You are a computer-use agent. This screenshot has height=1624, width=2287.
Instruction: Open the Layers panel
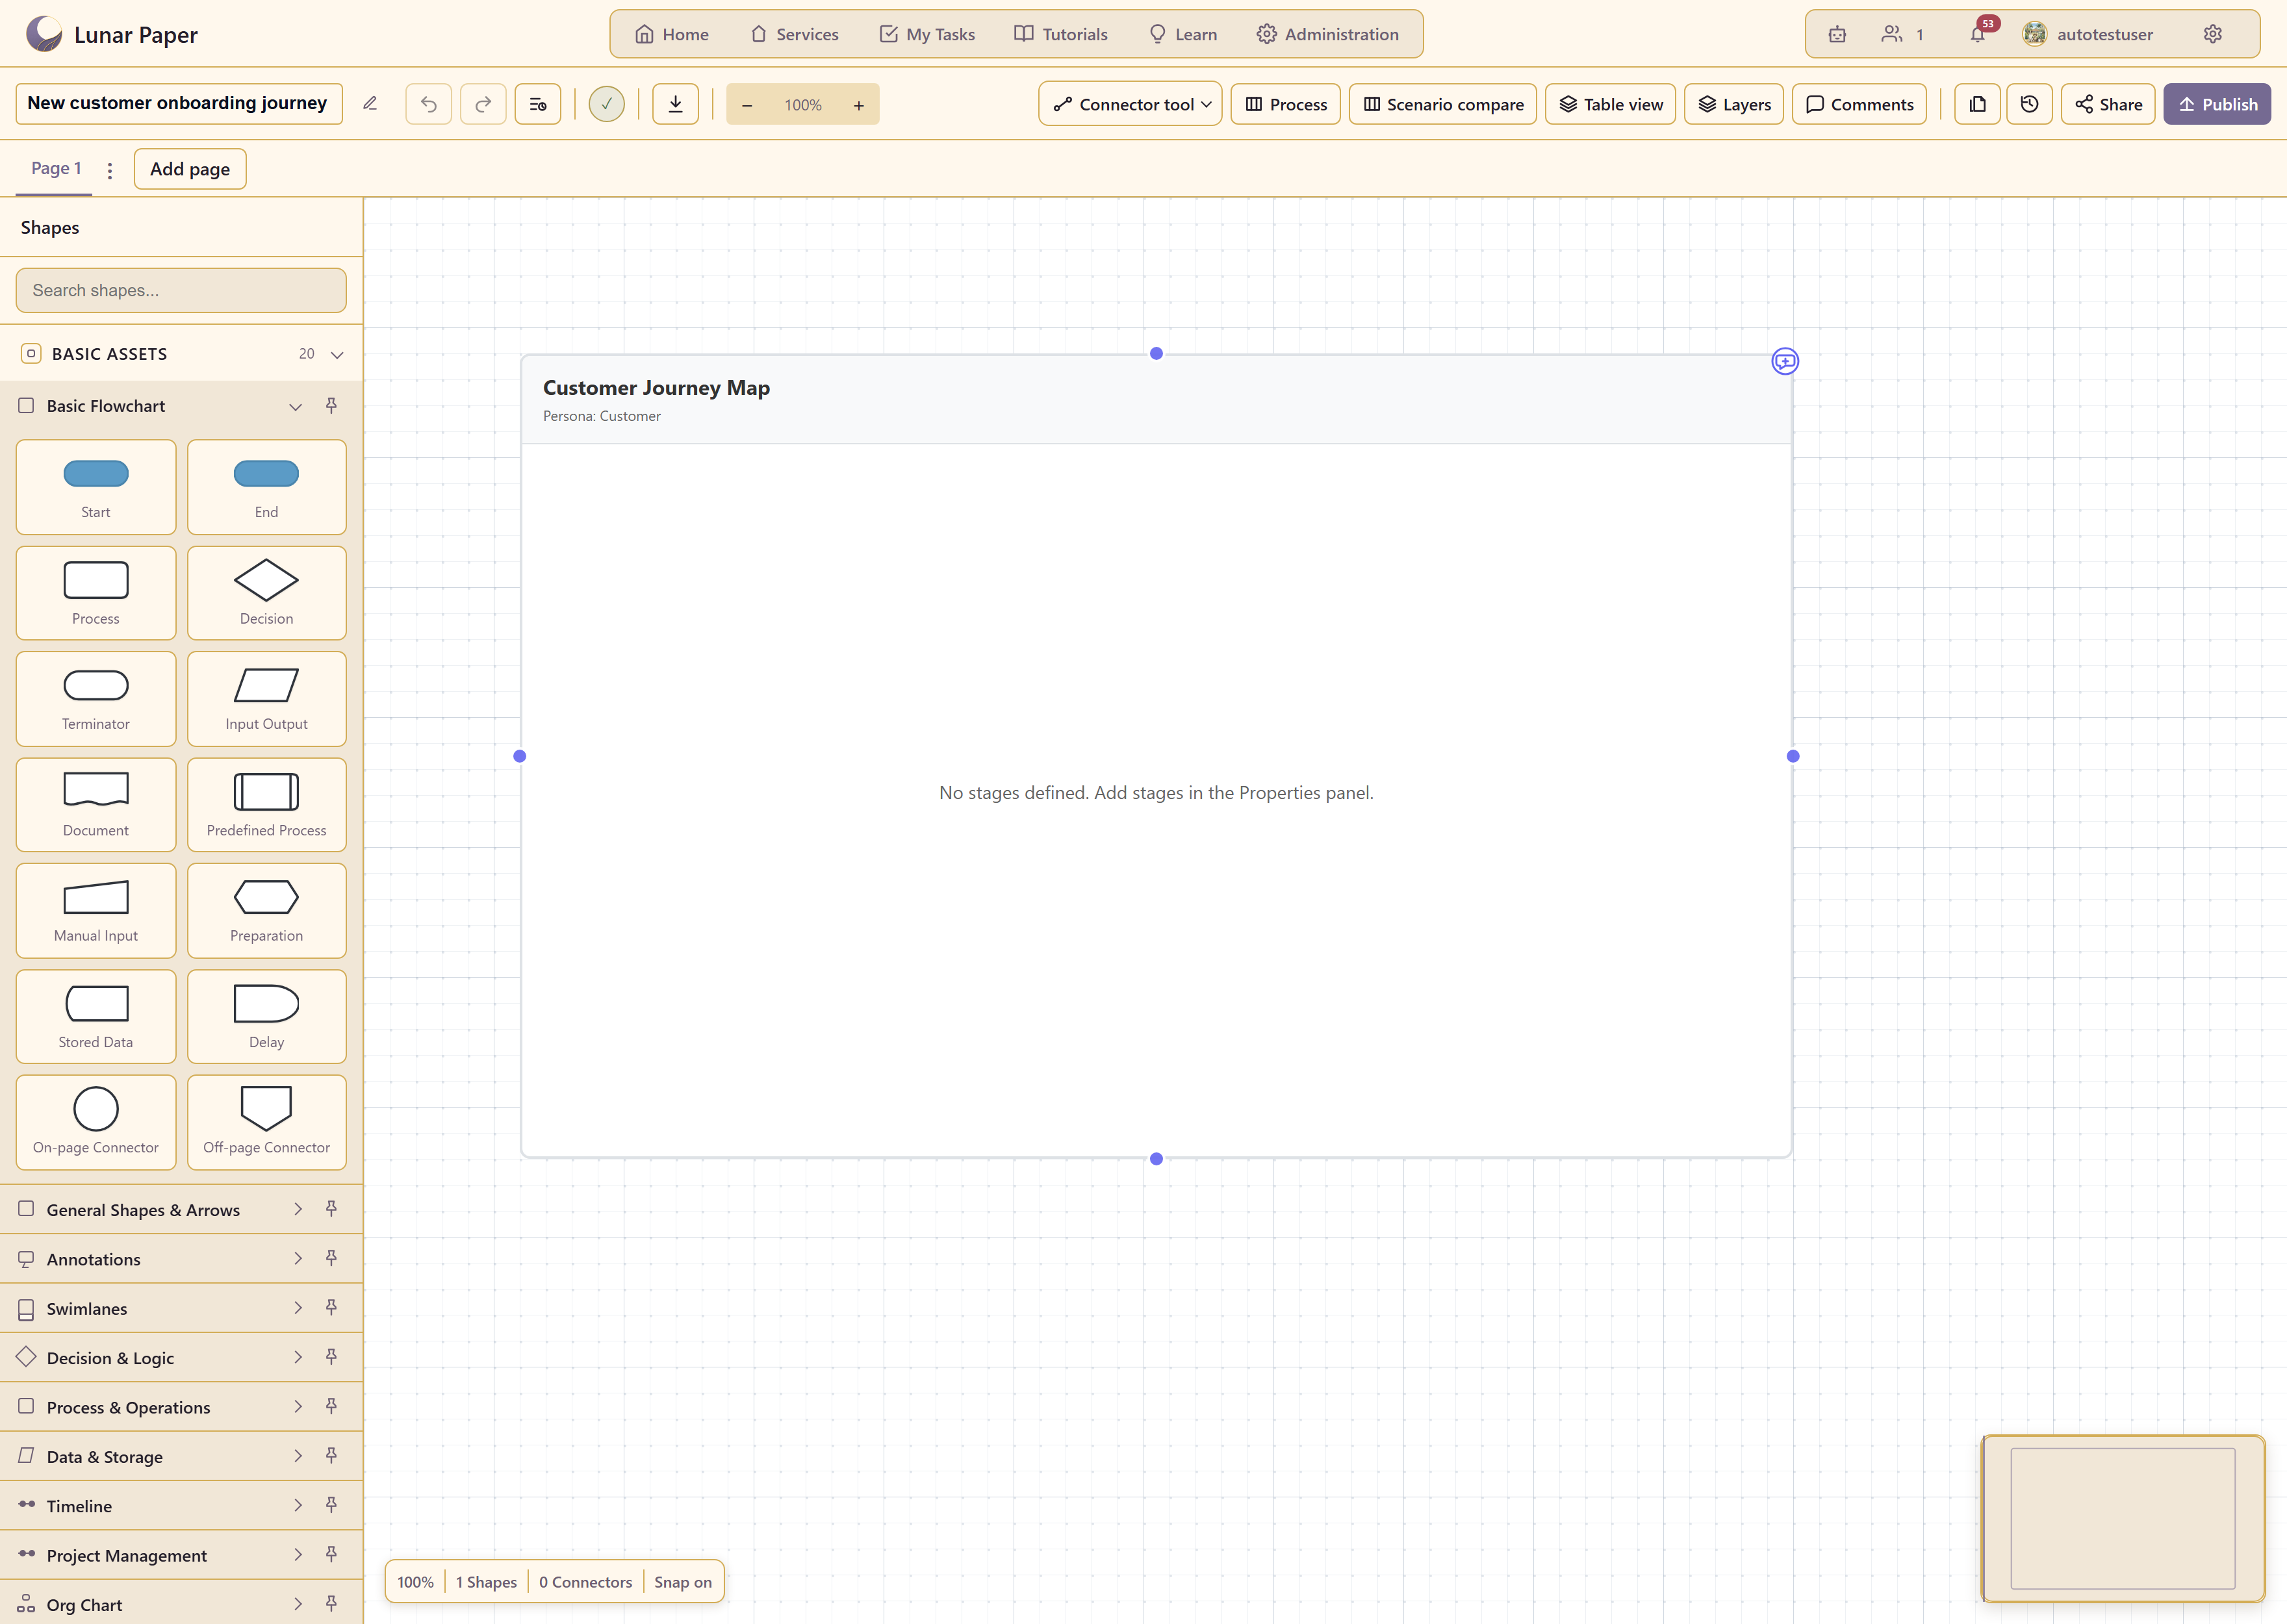click(x=1734, y=104)
